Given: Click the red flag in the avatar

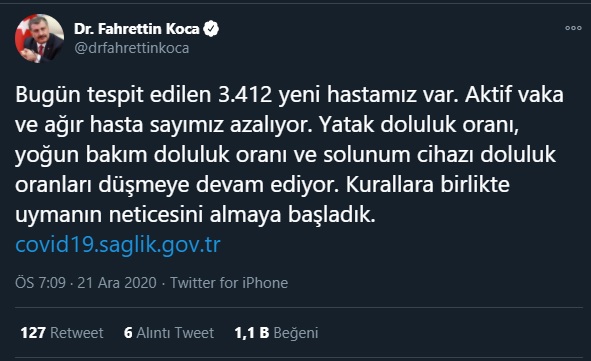Looking at the screenshot, I should (x=23, y=34).
